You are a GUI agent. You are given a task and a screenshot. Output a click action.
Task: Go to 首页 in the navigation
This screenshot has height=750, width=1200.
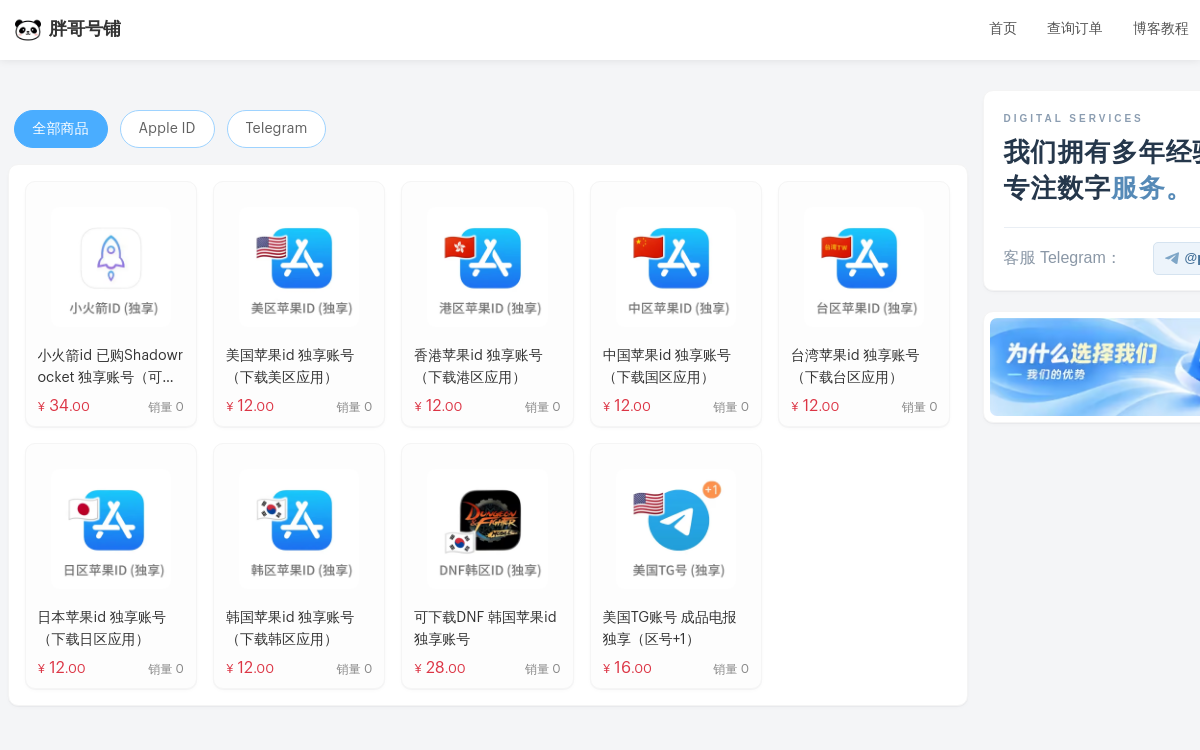[x=1003, y=28]
